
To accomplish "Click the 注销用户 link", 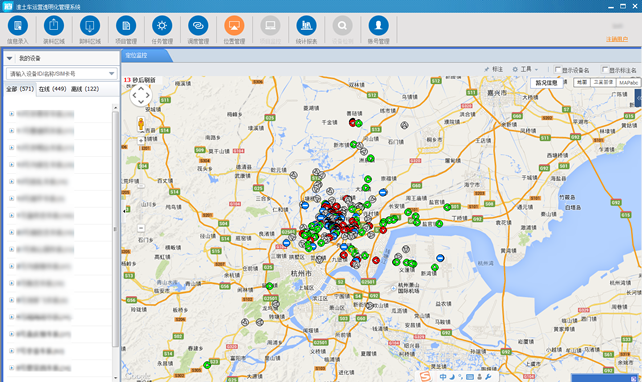I will [x=617, y=39].
